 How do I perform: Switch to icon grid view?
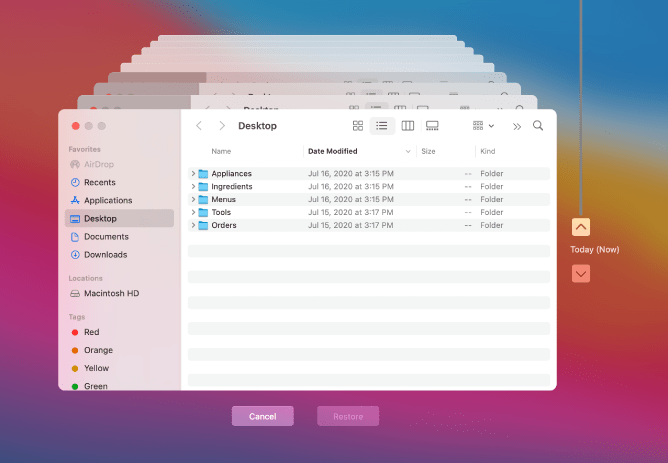pyautogui.click(x=358, y=126)
